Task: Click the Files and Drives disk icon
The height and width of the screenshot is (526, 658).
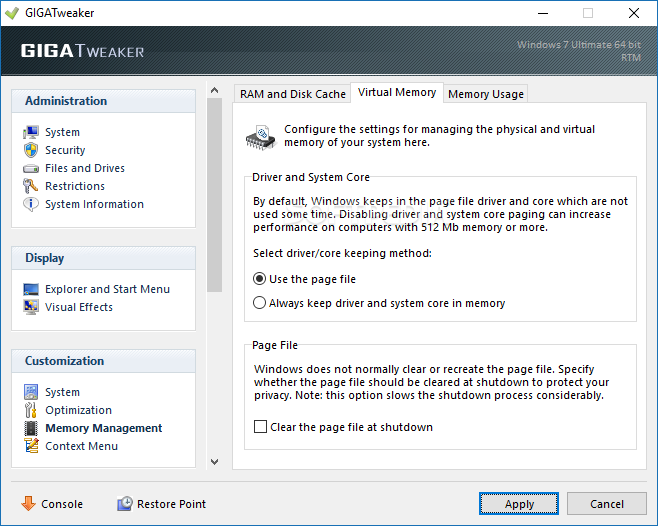Action: point(31,169)
